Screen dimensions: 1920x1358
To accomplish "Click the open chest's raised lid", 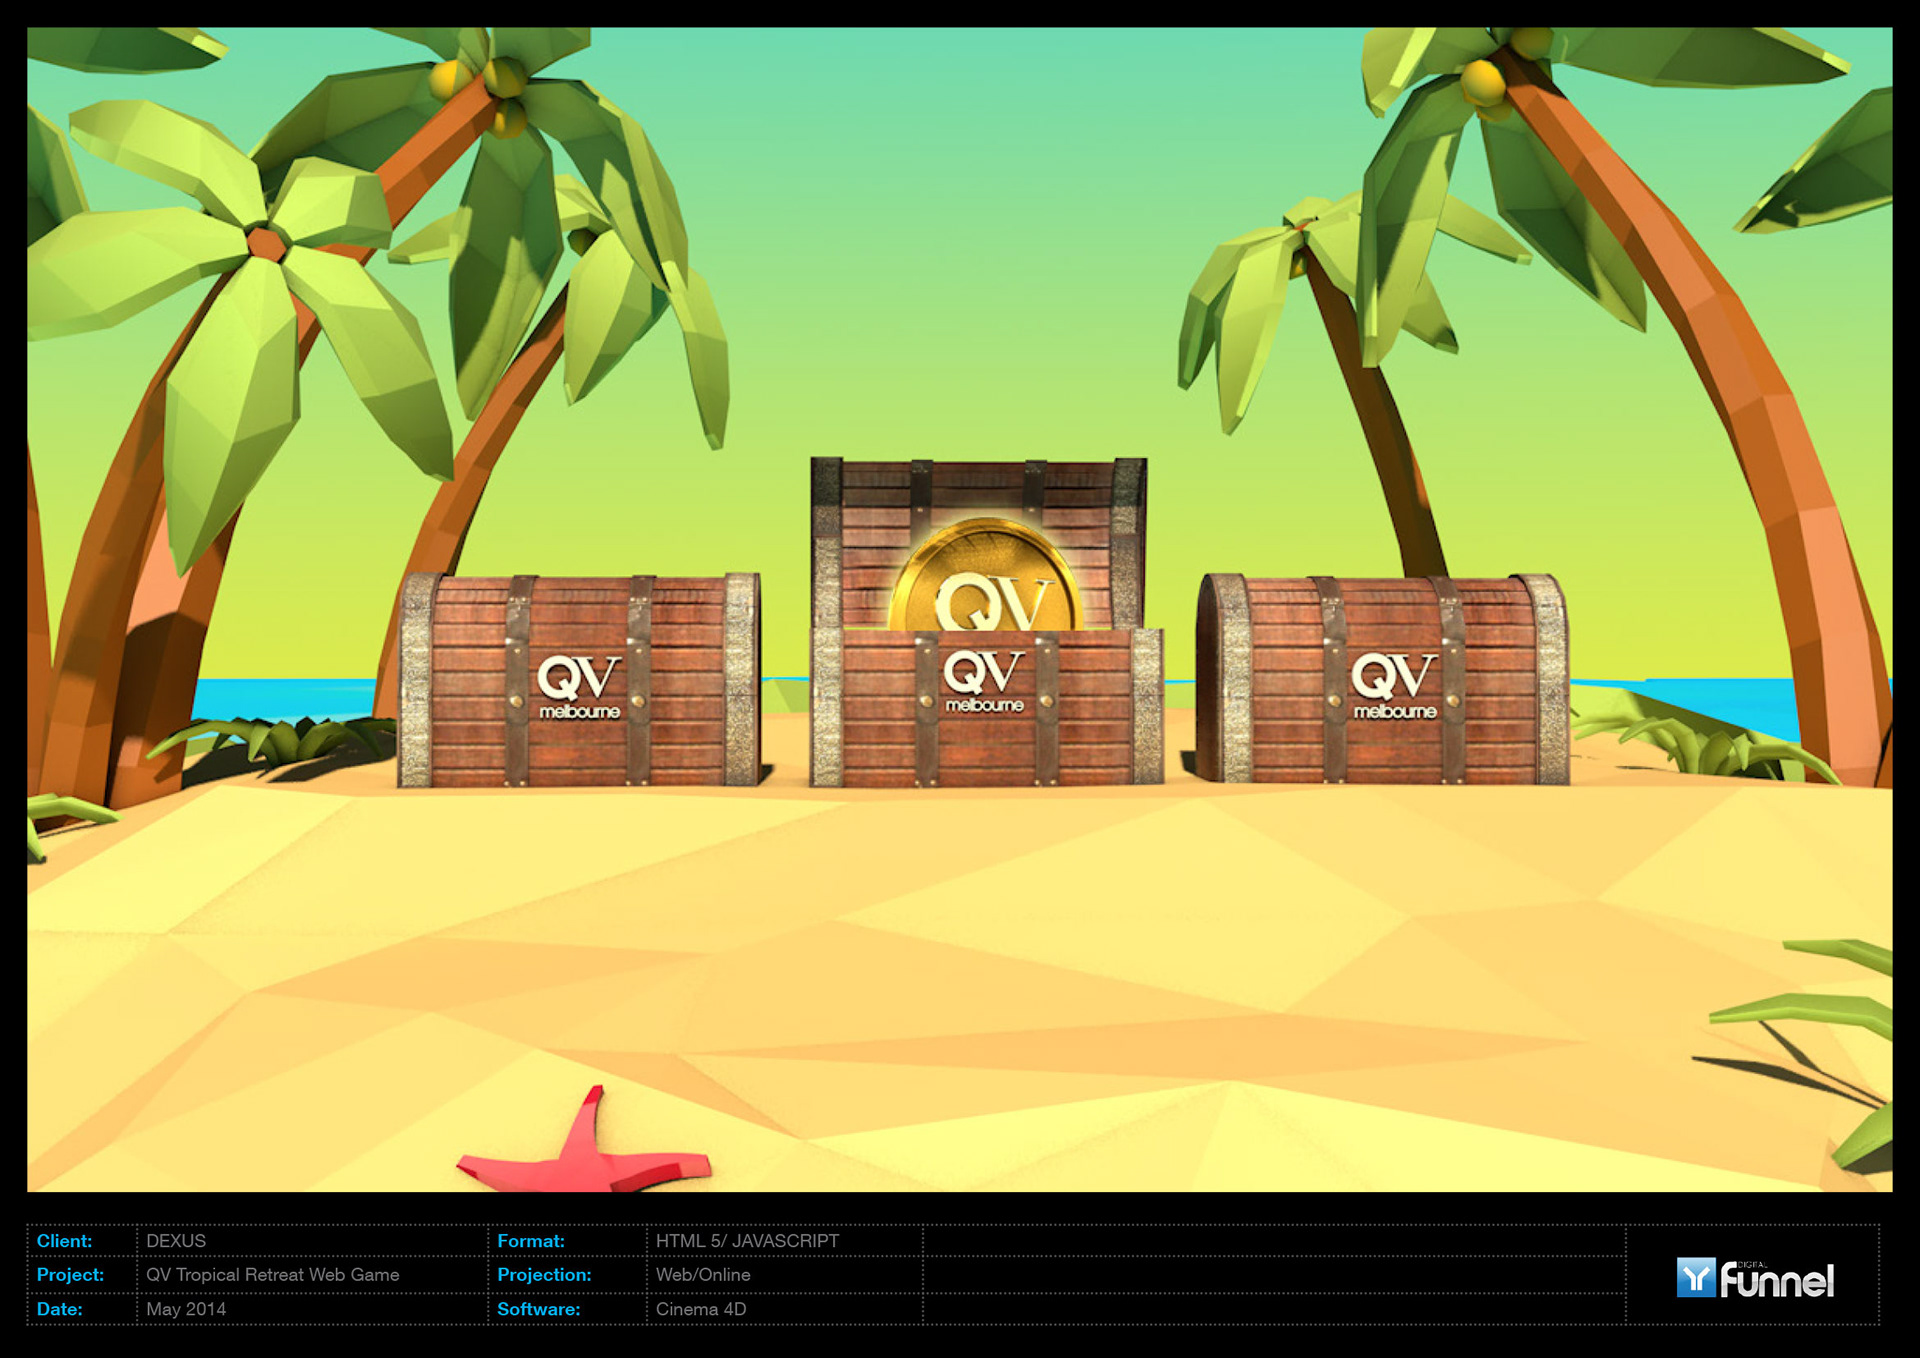I will 978,490.
